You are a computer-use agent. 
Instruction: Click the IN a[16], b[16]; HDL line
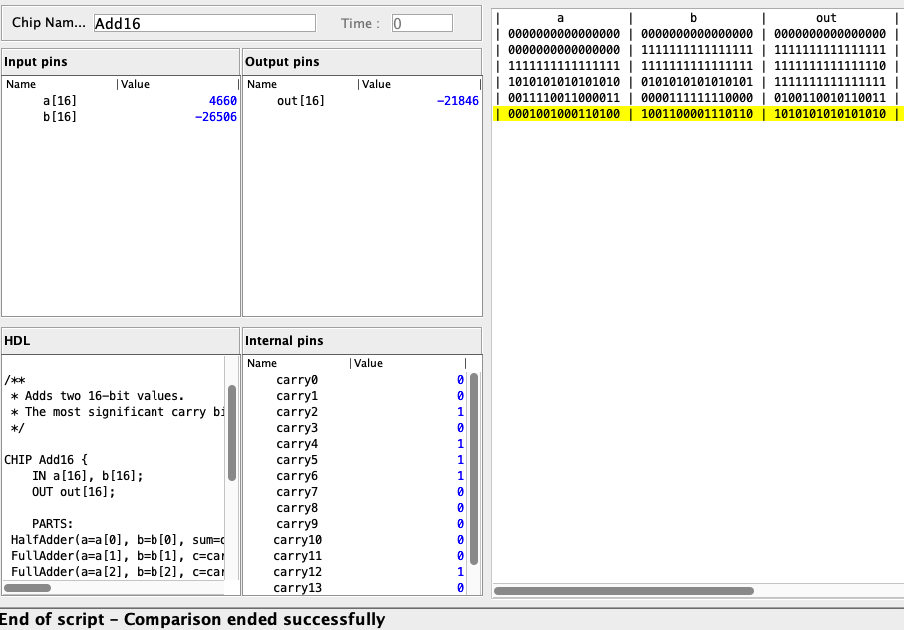pos(88,476)
